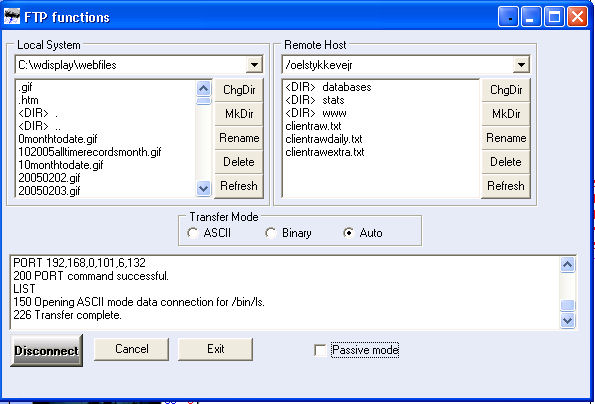The image size is (595, 404).
Task: Click the log pane scroll up arrow
Action: (x=567, y=264)
